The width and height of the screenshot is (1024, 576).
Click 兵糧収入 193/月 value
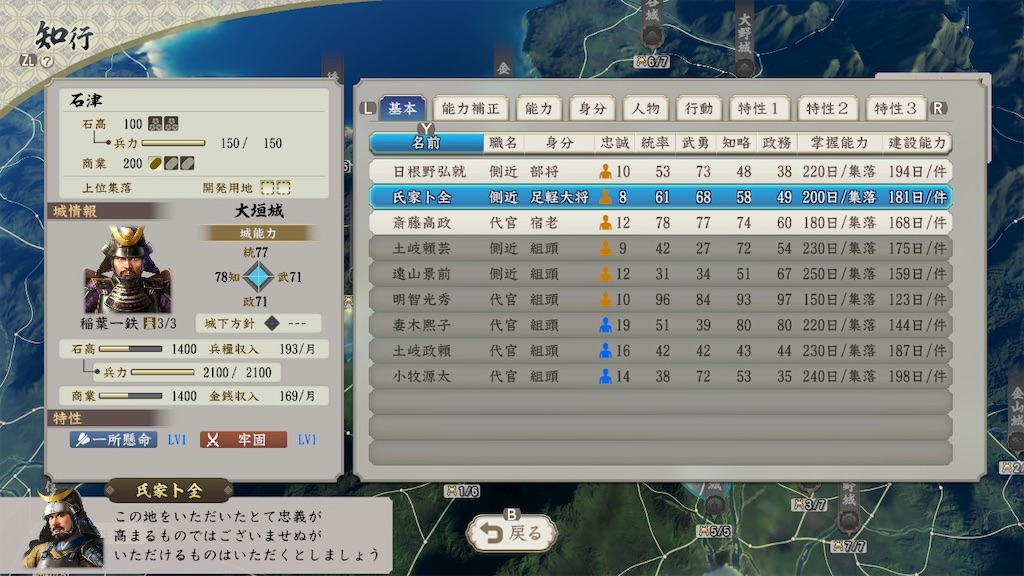click(297, 349)
